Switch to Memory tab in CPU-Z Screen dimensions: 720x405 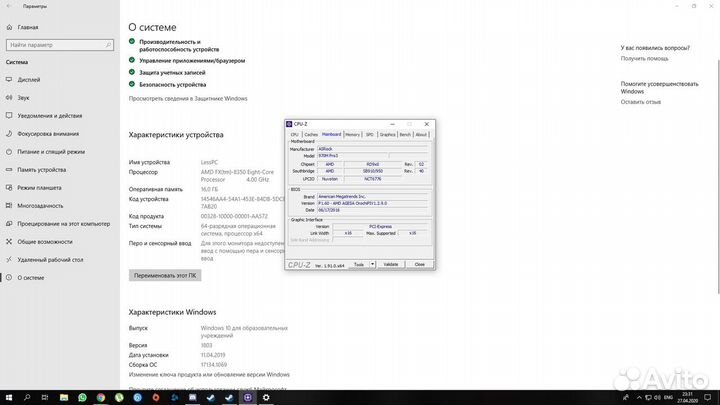352,135
